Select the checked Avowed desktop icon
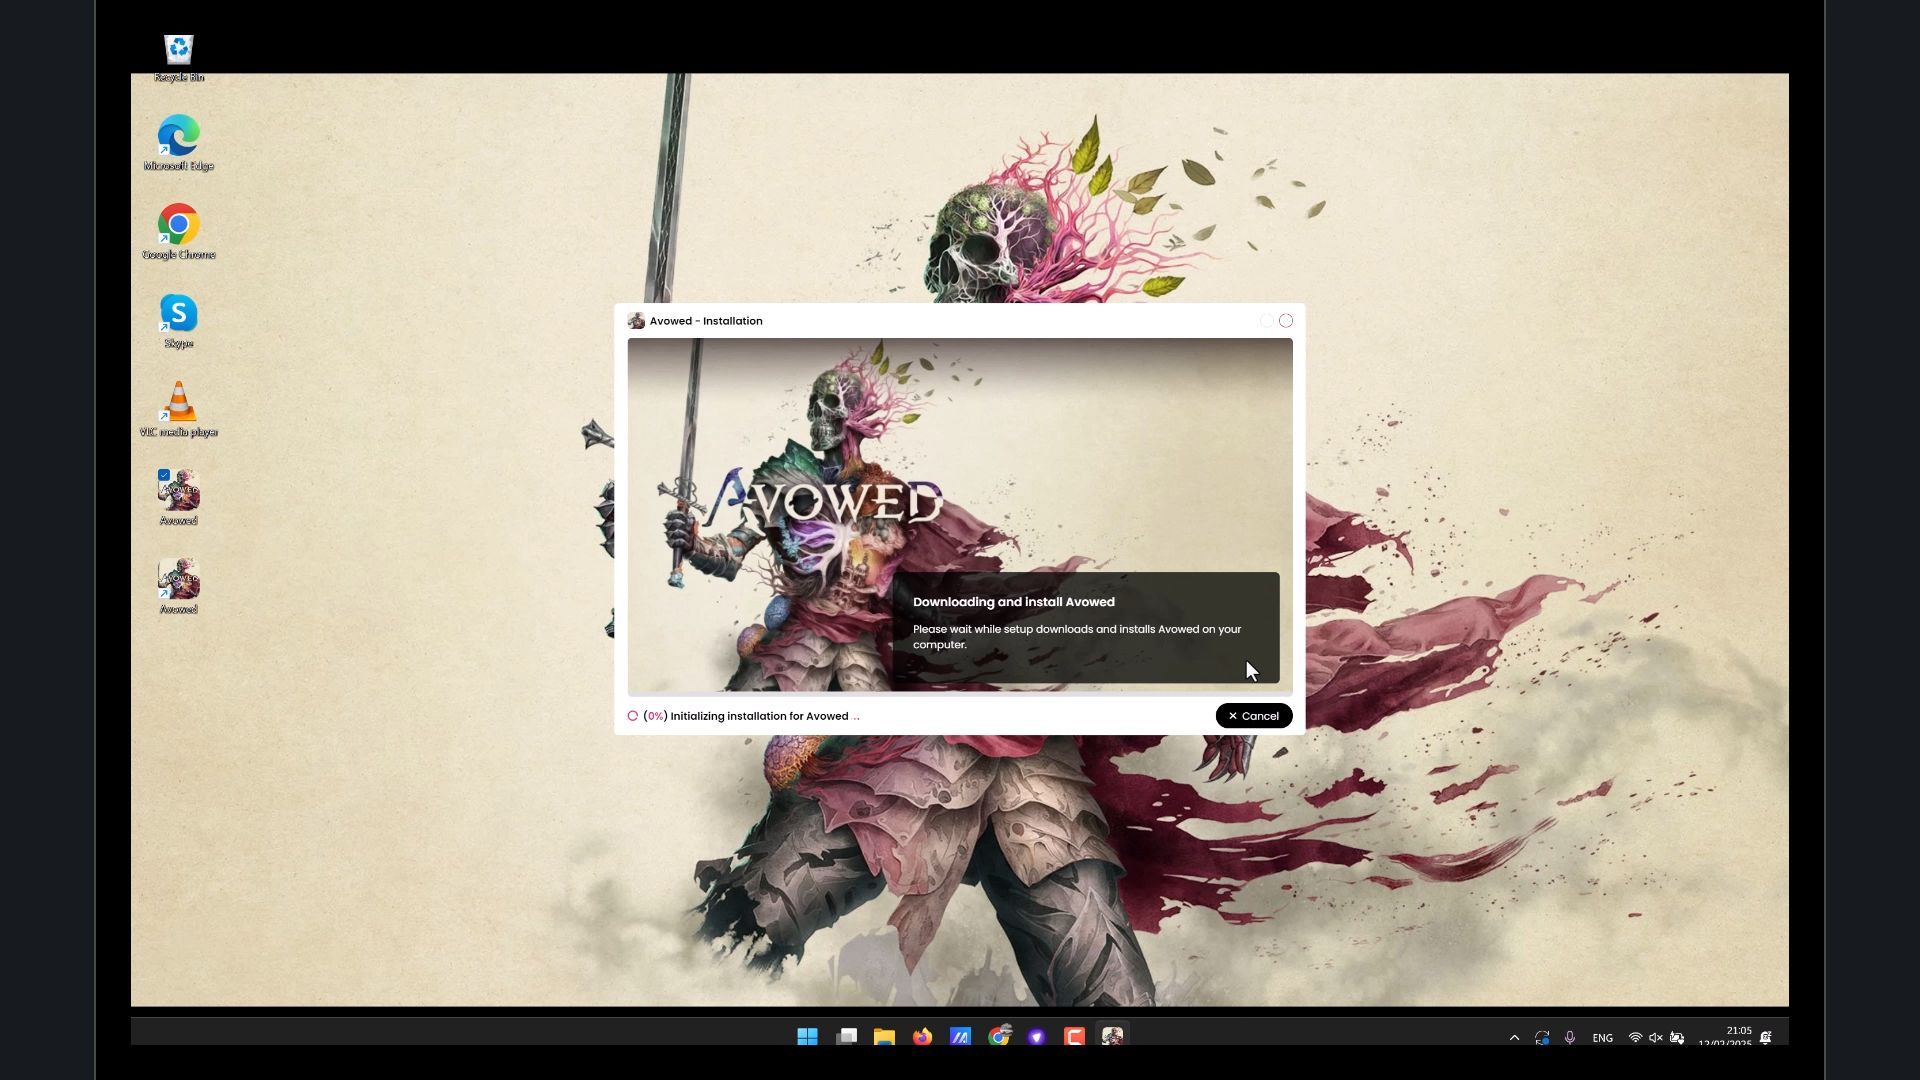This screenshot has width=1920, height=1080. pyautogui.click(x=179, y=497)
